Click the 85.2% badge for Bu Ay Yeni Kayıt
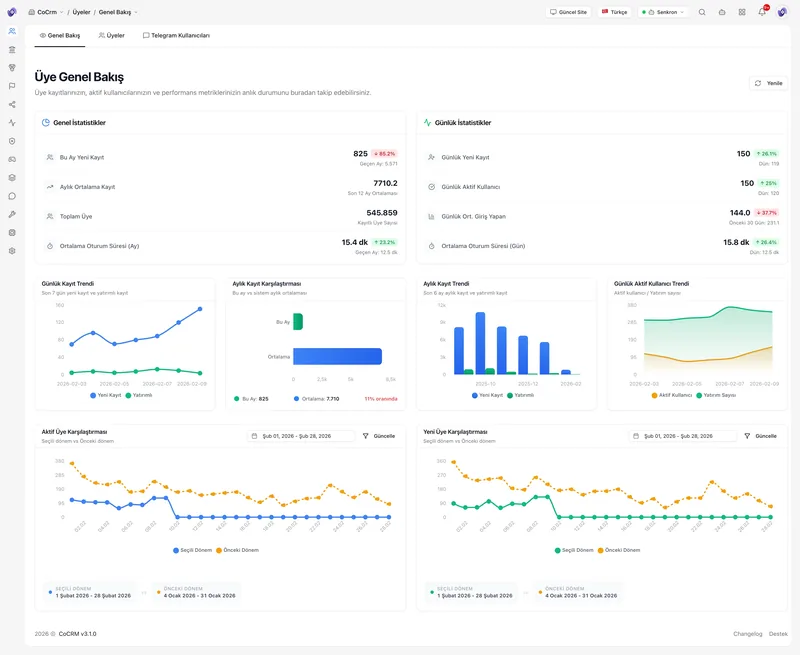 [x=385, y=154]
